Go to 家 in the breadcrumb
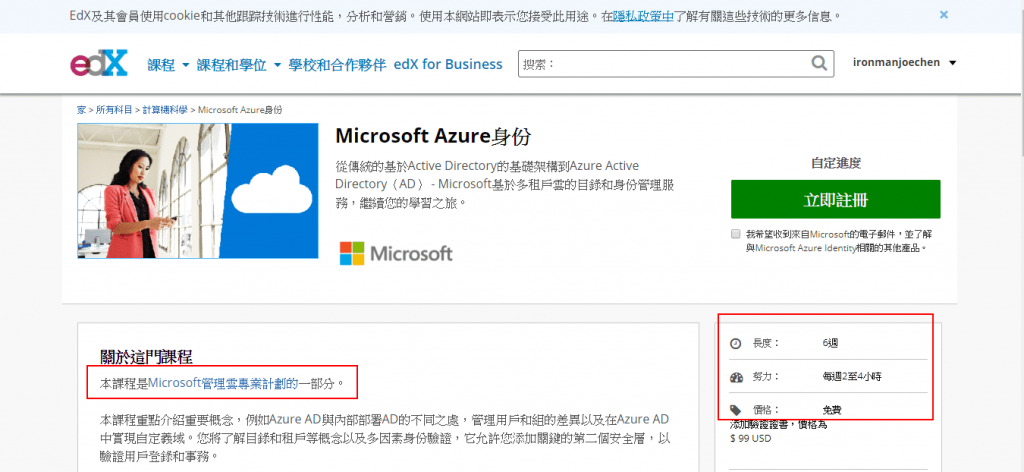The width and height of the screenshot is (1024, 472). tap(81, 110)
